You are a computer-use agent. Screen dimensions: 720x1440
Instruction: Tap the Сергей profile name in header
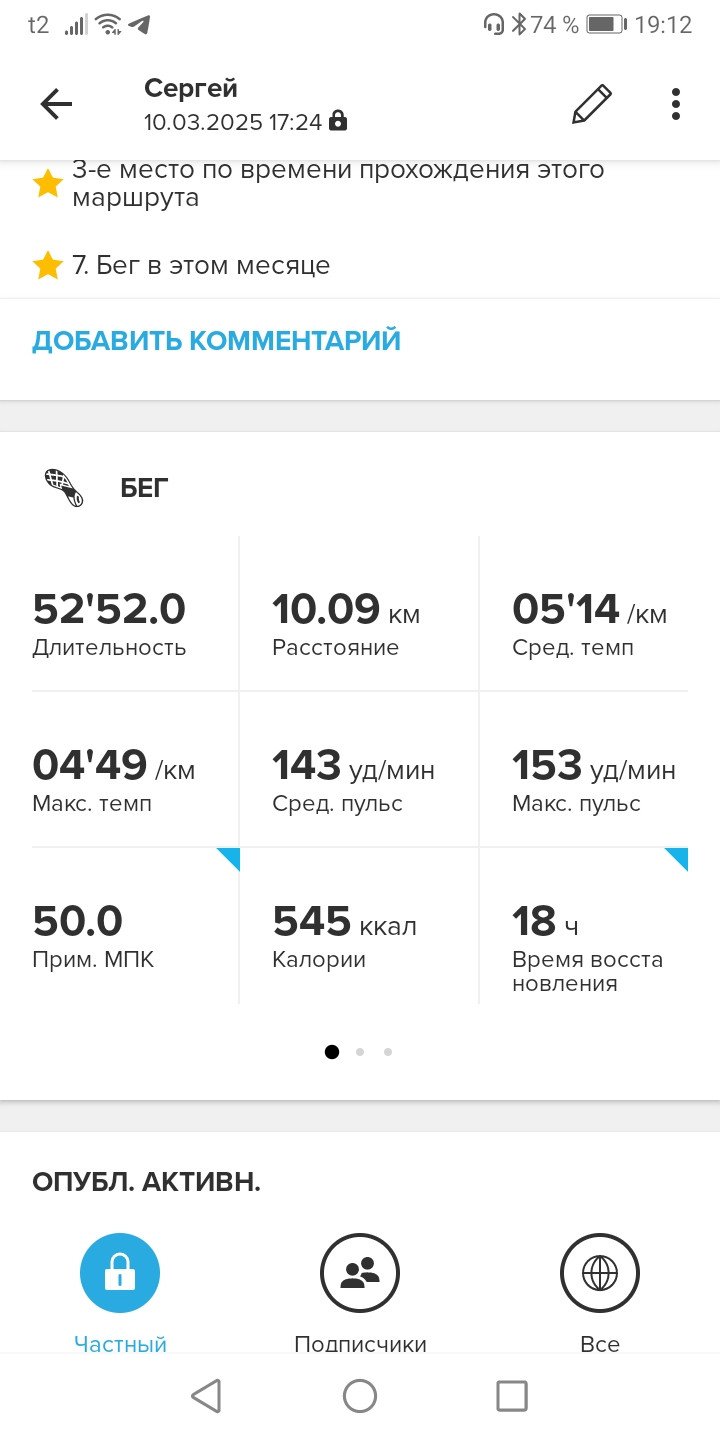coord(193,88)
